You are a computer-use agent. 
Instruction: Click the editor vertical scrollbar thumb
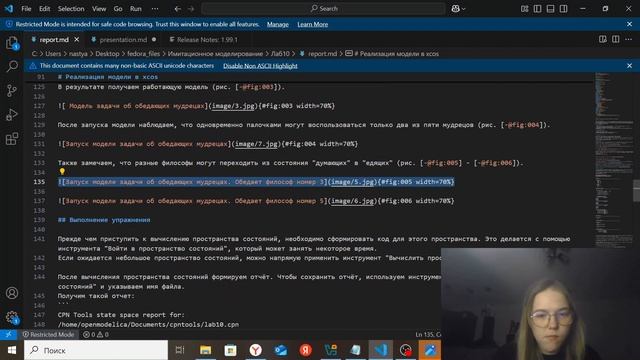pyautogui.click(x=636, y=190)
